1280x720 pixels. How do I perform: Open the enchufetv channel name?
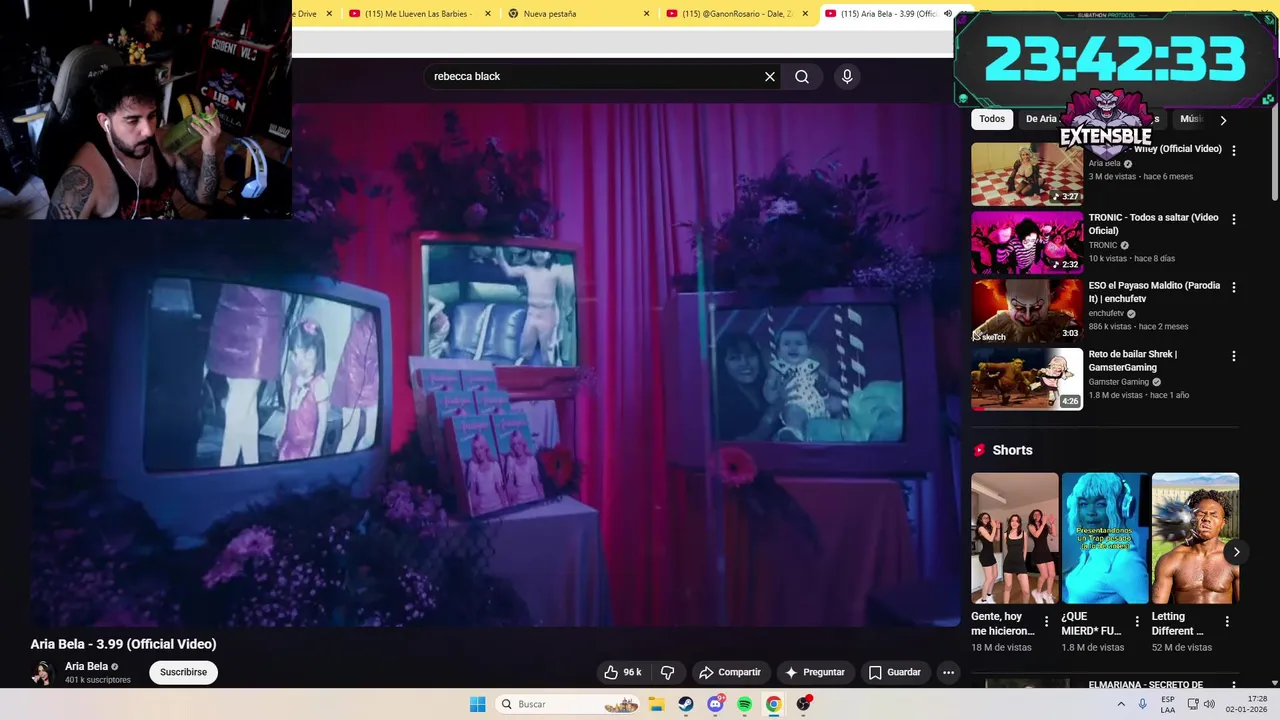pos(1106,313)
